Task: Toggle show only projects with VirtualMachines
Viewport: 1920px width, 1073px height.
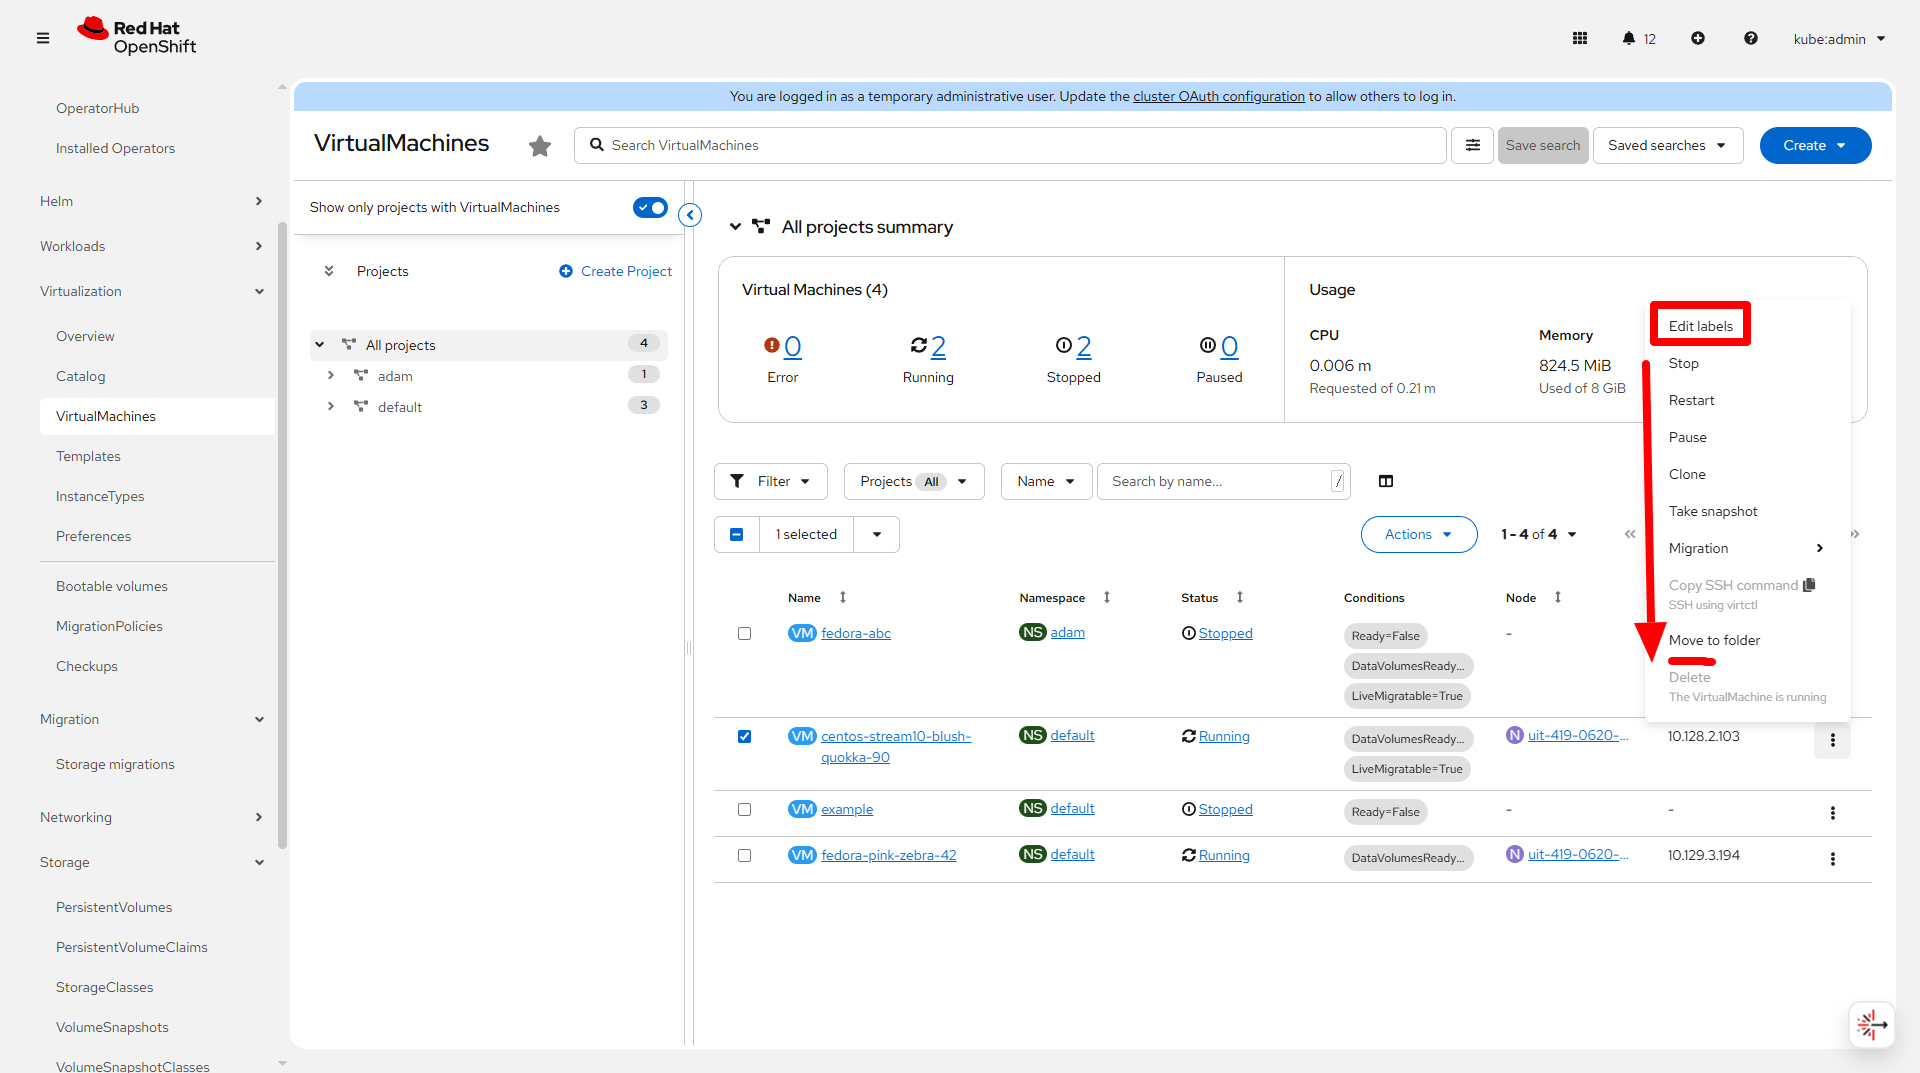Action: coord(650,208)
